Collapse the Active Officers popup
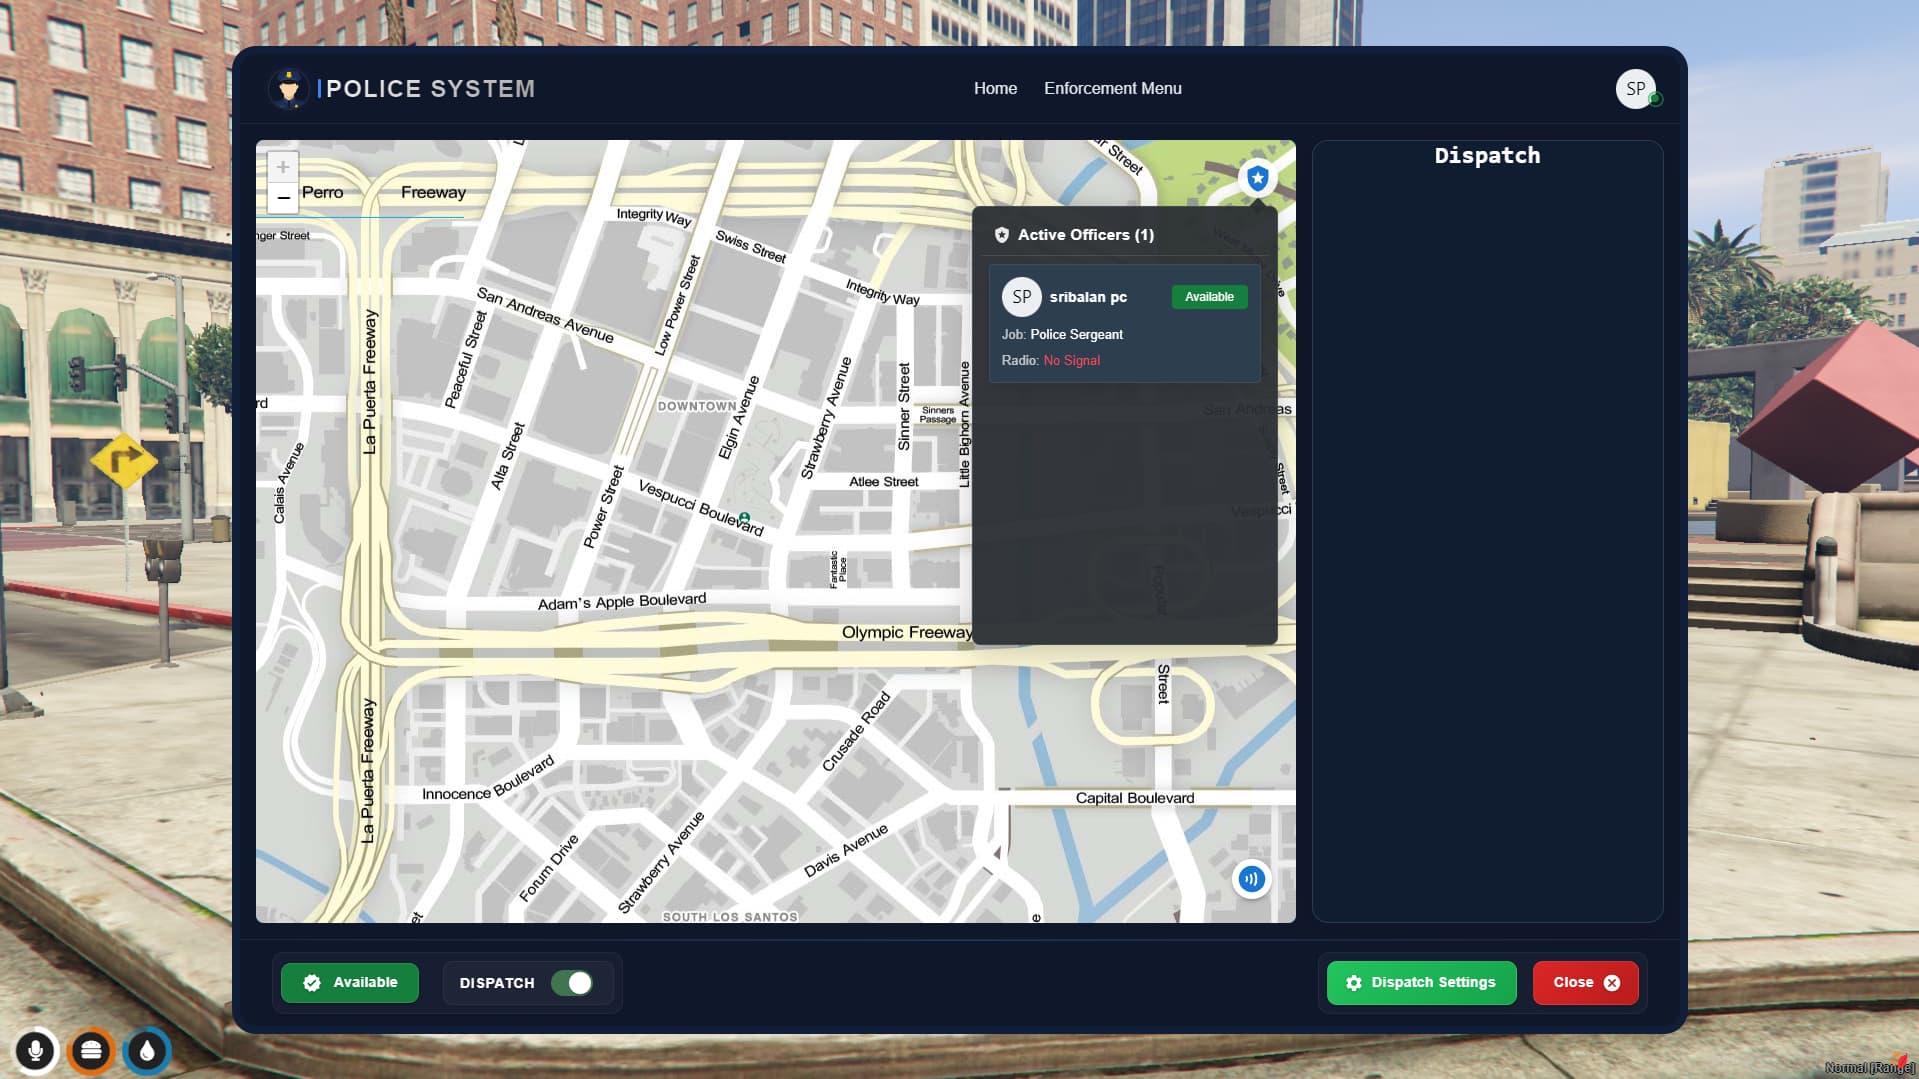Screen dimensions: 1919x1079 pos(1085,235)
